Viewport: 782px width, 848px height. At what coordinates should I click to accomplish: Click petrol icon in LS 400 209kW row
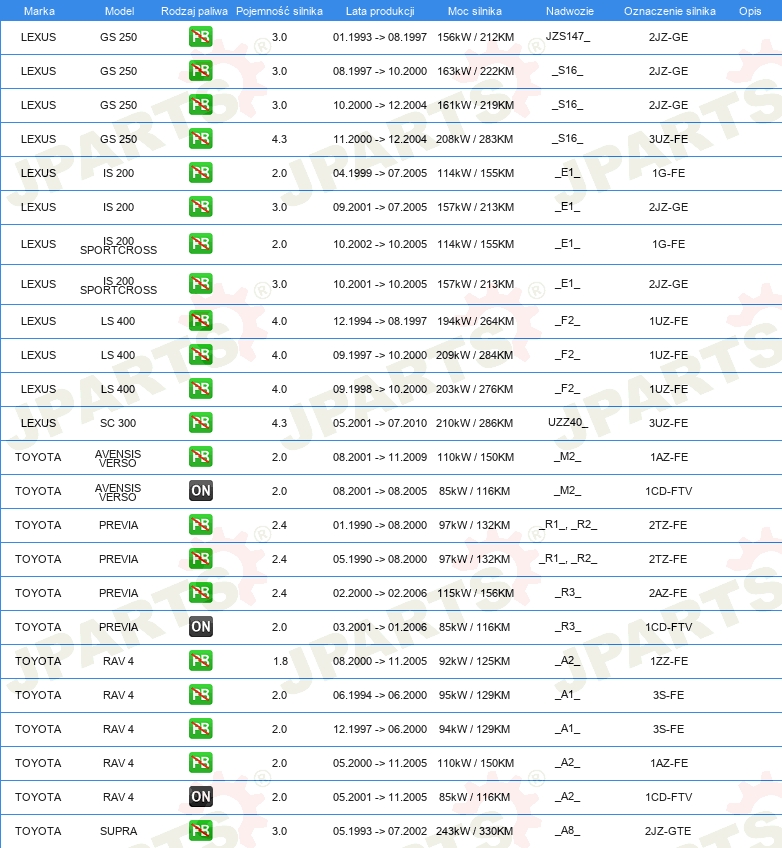coord(201,355)
